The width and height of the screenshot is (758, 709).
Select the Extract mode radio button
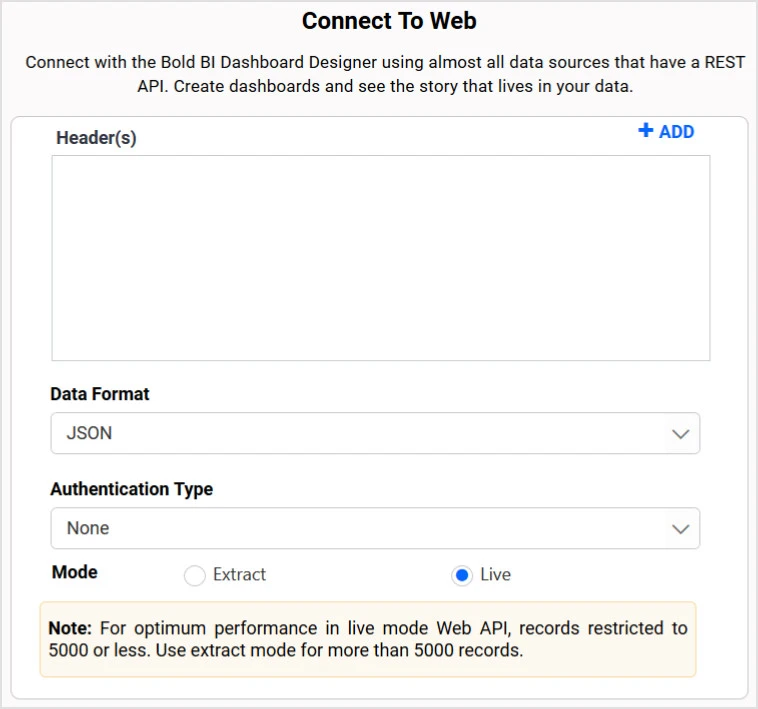(195, 575)
